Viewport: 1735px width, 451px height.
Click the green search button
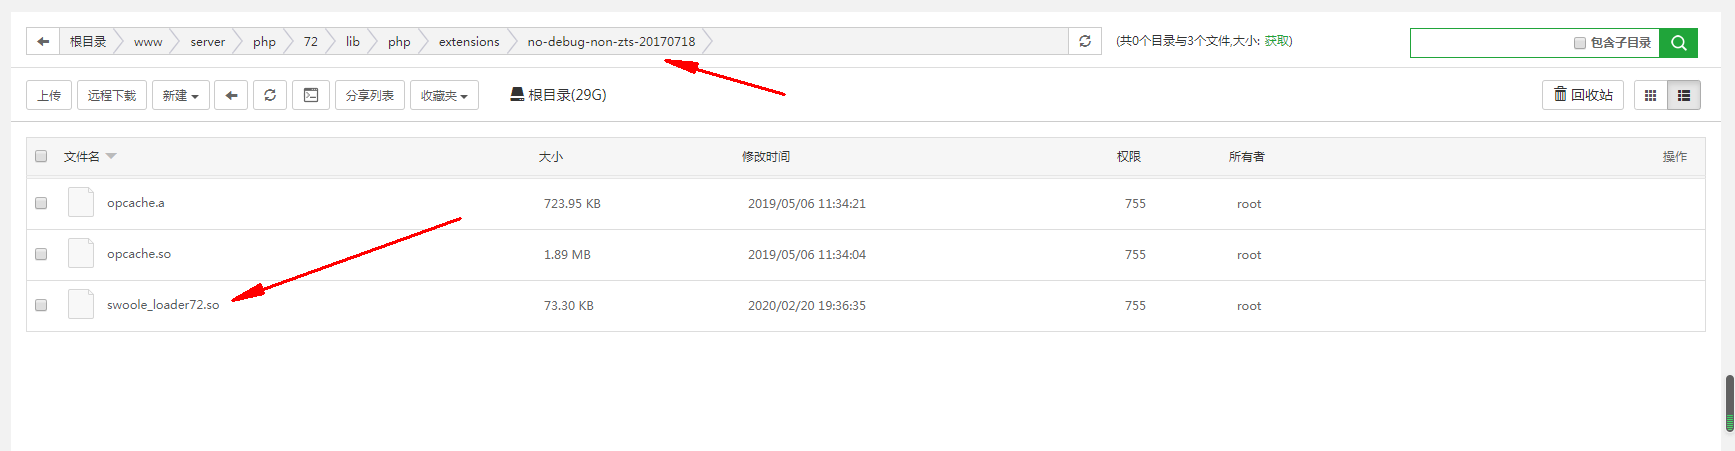pos(1679,43)
